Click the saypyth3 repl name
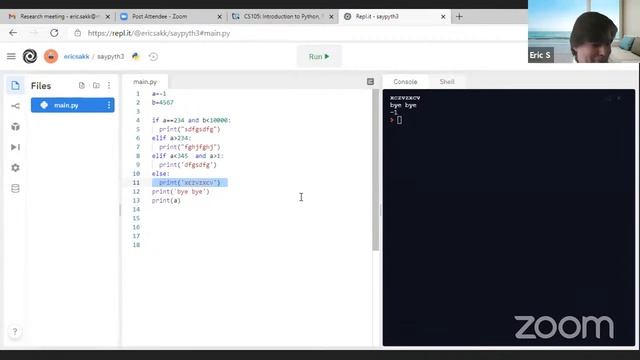 pyautogui.click(x=110, y=56)
